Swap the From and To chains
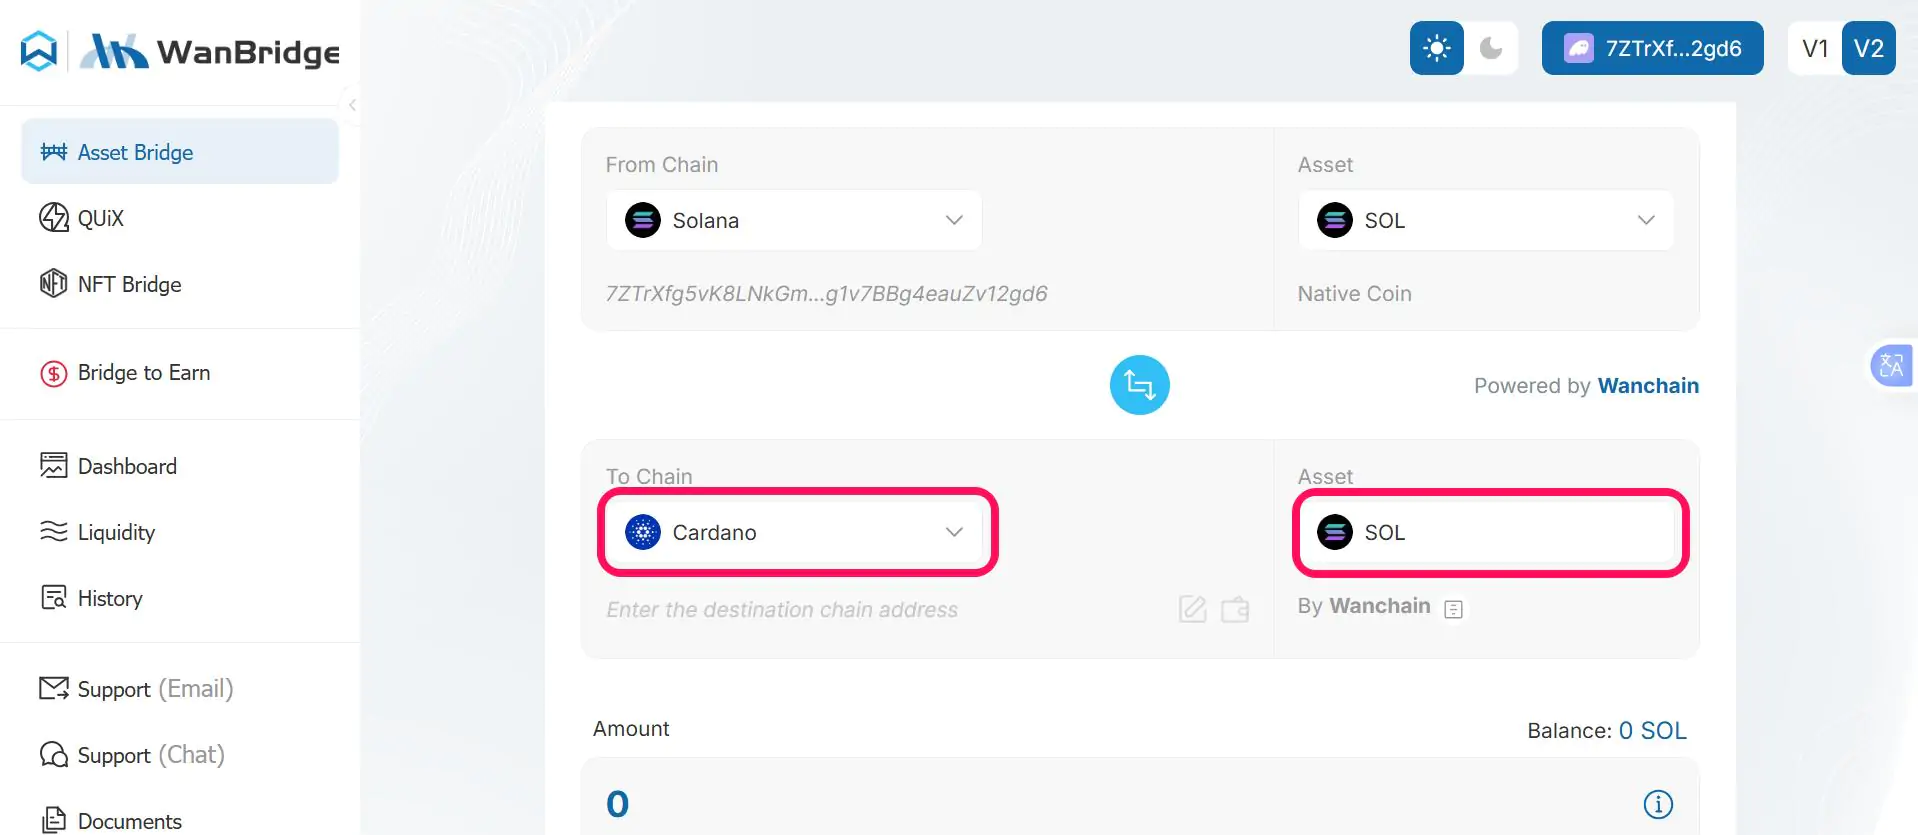Viewport: 1918px width, 835px height. (x=1139, y=384)
